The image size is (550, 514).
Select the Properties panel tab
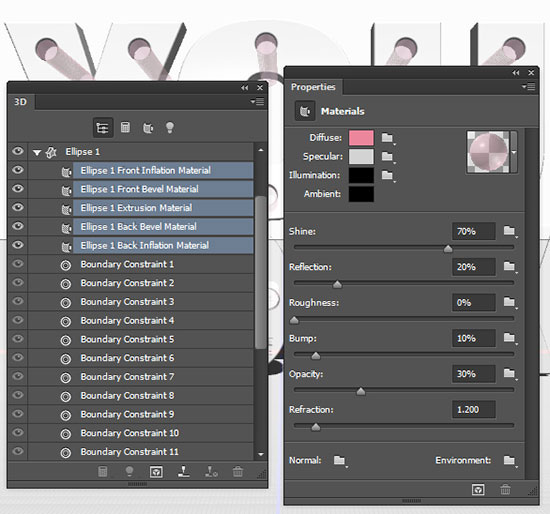point(313,87)
